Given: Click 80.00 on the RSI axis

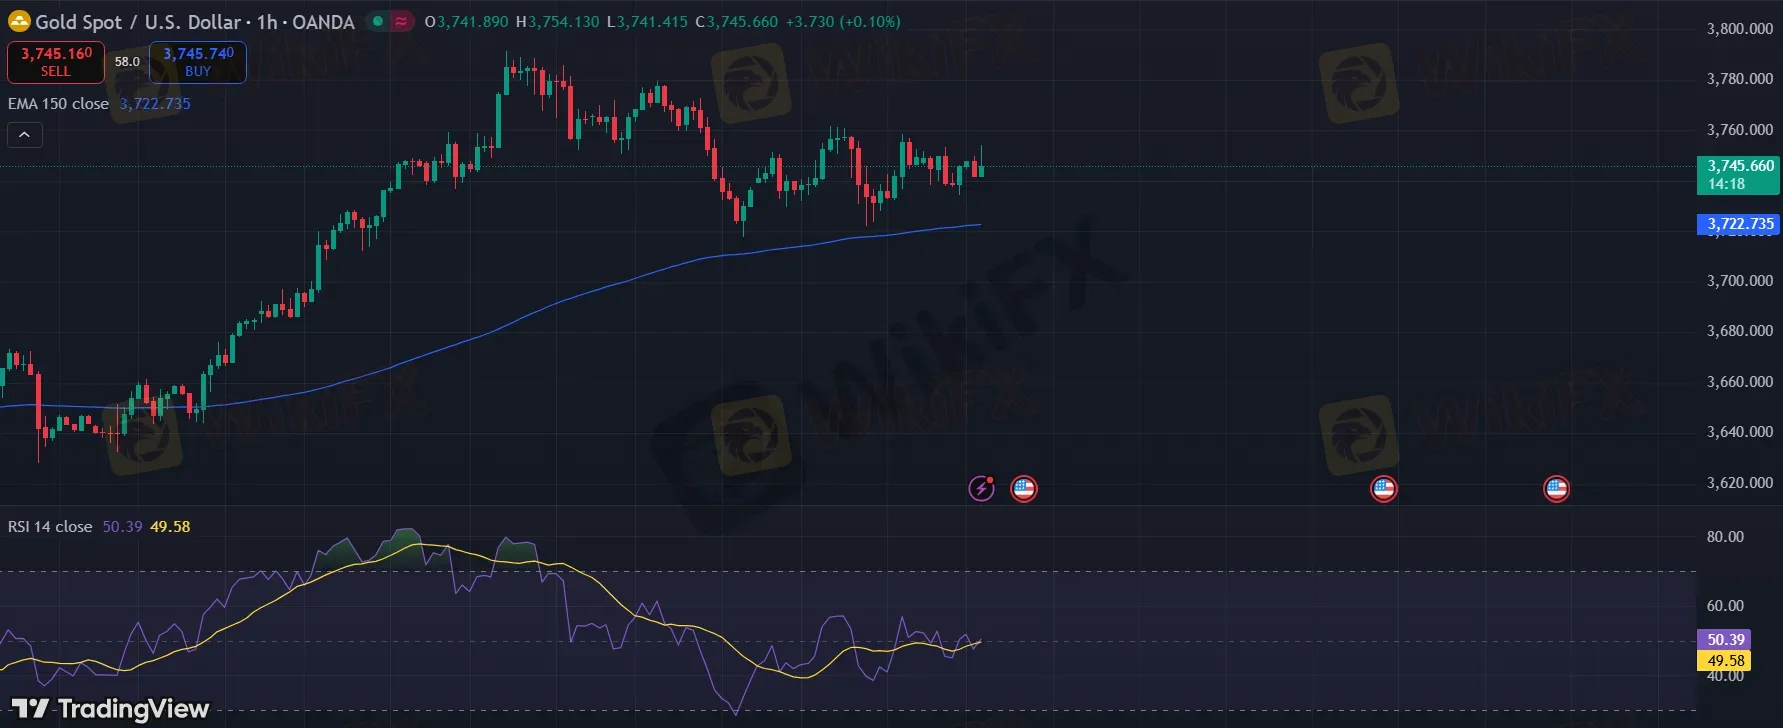Looking at the screenshot, I should tap(1725, 537).
